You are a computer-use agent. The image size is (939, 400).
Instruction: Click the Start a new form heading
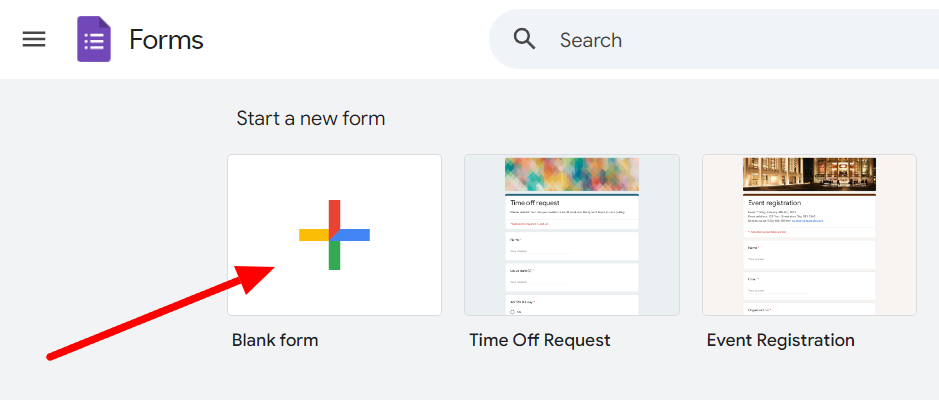click(x=311, y=119)
